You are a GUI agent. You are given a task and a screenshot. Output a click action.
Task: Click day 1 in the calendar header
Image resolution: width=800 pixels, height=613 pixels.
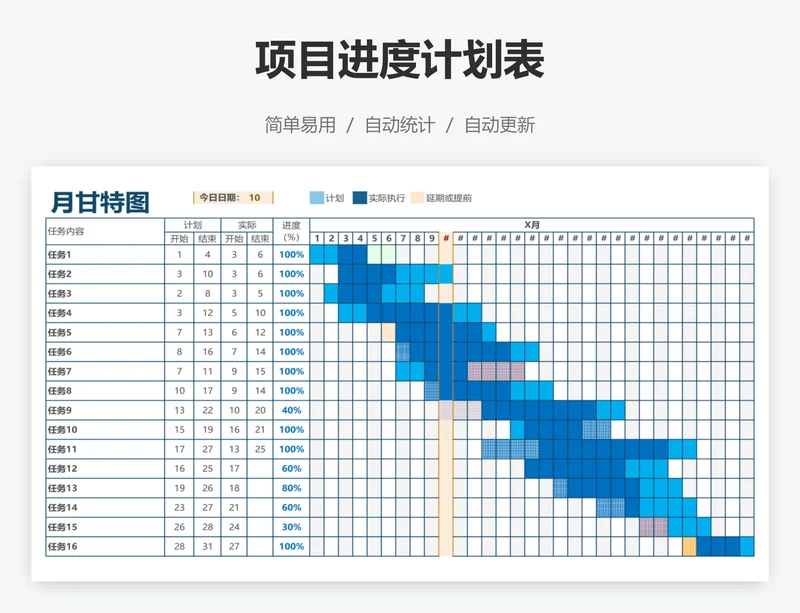click(x=317, y=238)
